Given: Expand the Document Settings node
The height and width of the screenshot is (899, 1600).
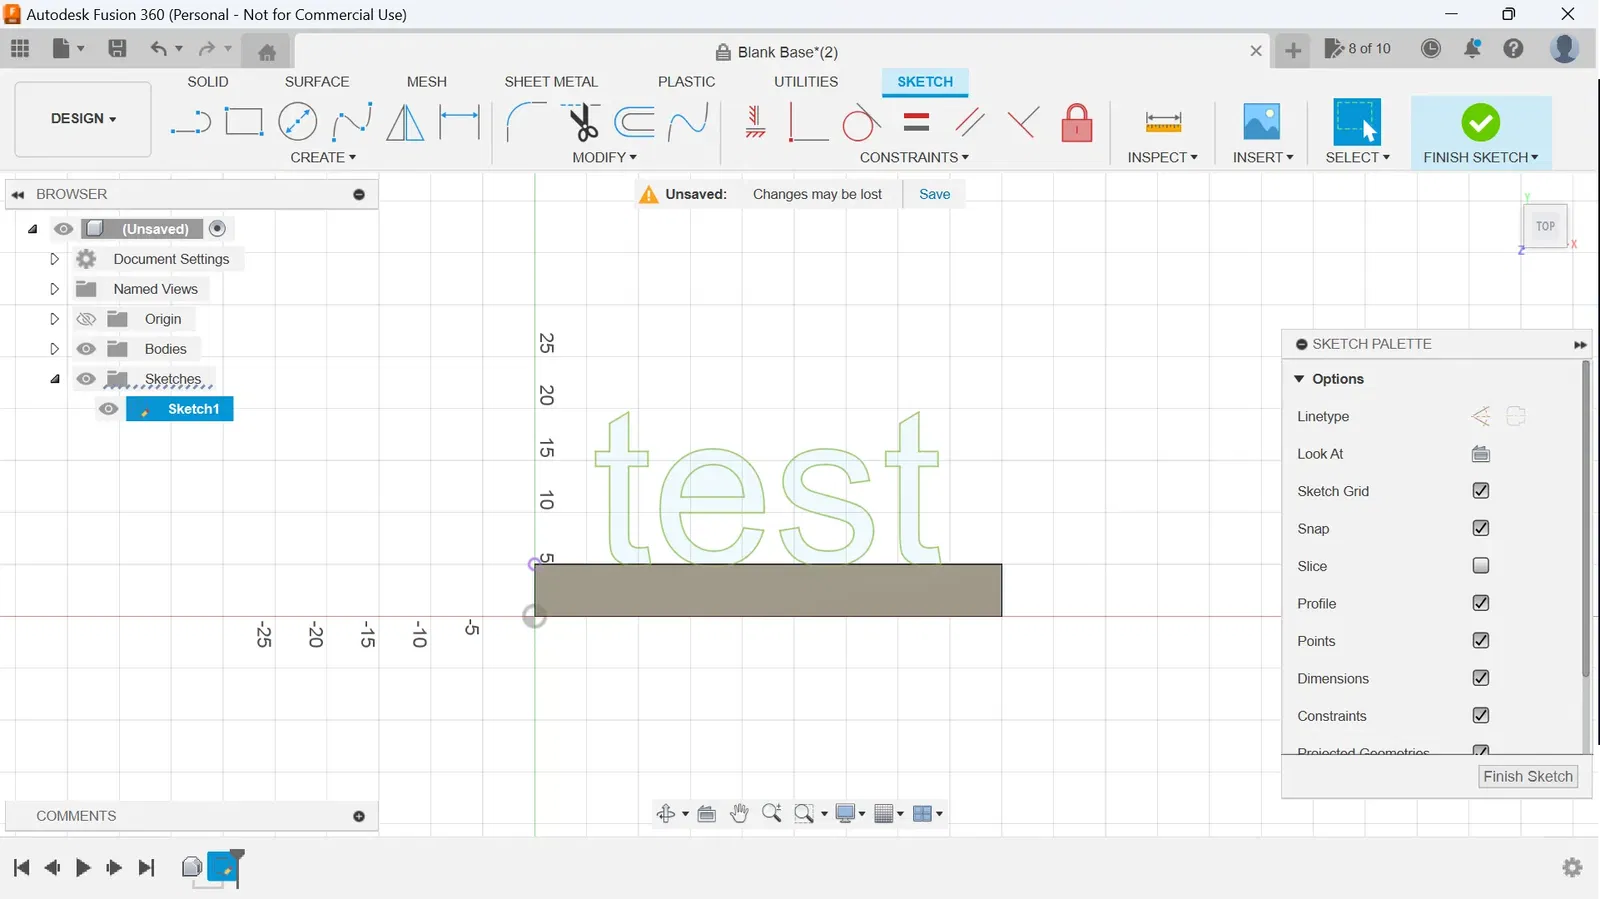Looking at the screenshot, I should click(55, 259).
